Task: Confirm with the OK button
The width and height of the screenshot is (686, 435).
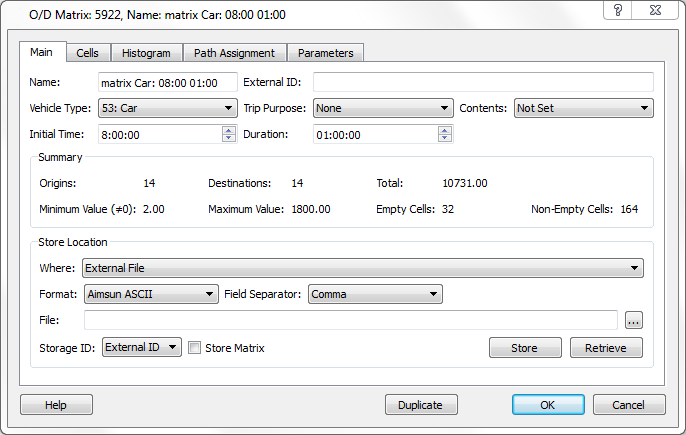Action: point(547,405)
